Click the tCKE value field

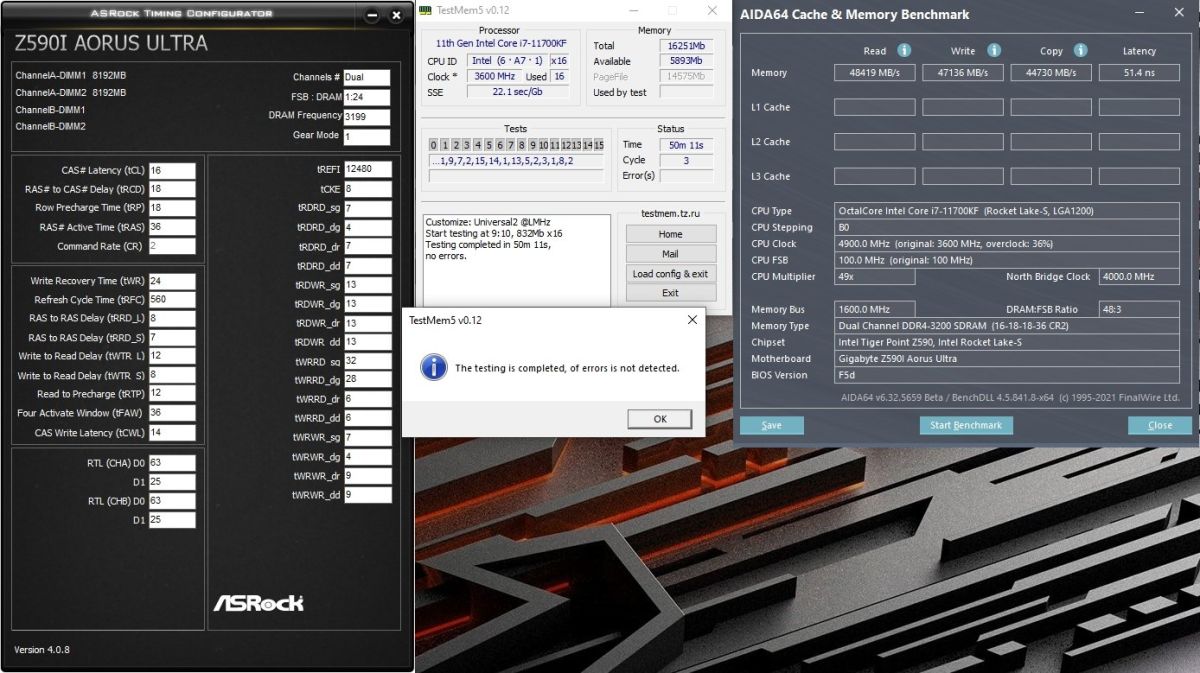click(368, 188)
